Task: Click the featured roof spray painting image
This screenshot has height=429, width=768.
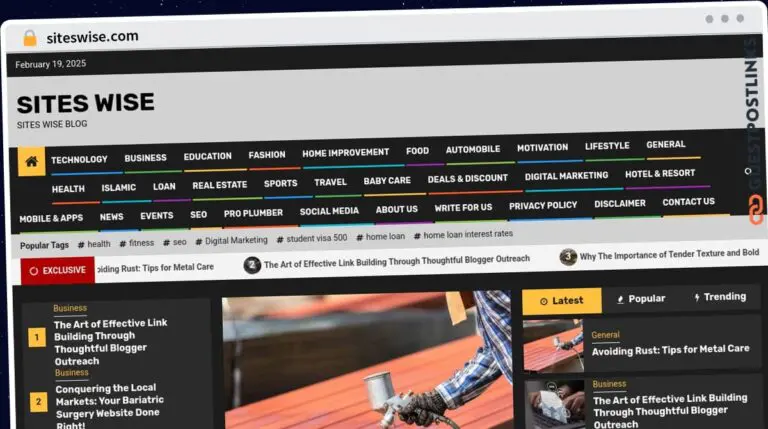Action: pos(366,362)
